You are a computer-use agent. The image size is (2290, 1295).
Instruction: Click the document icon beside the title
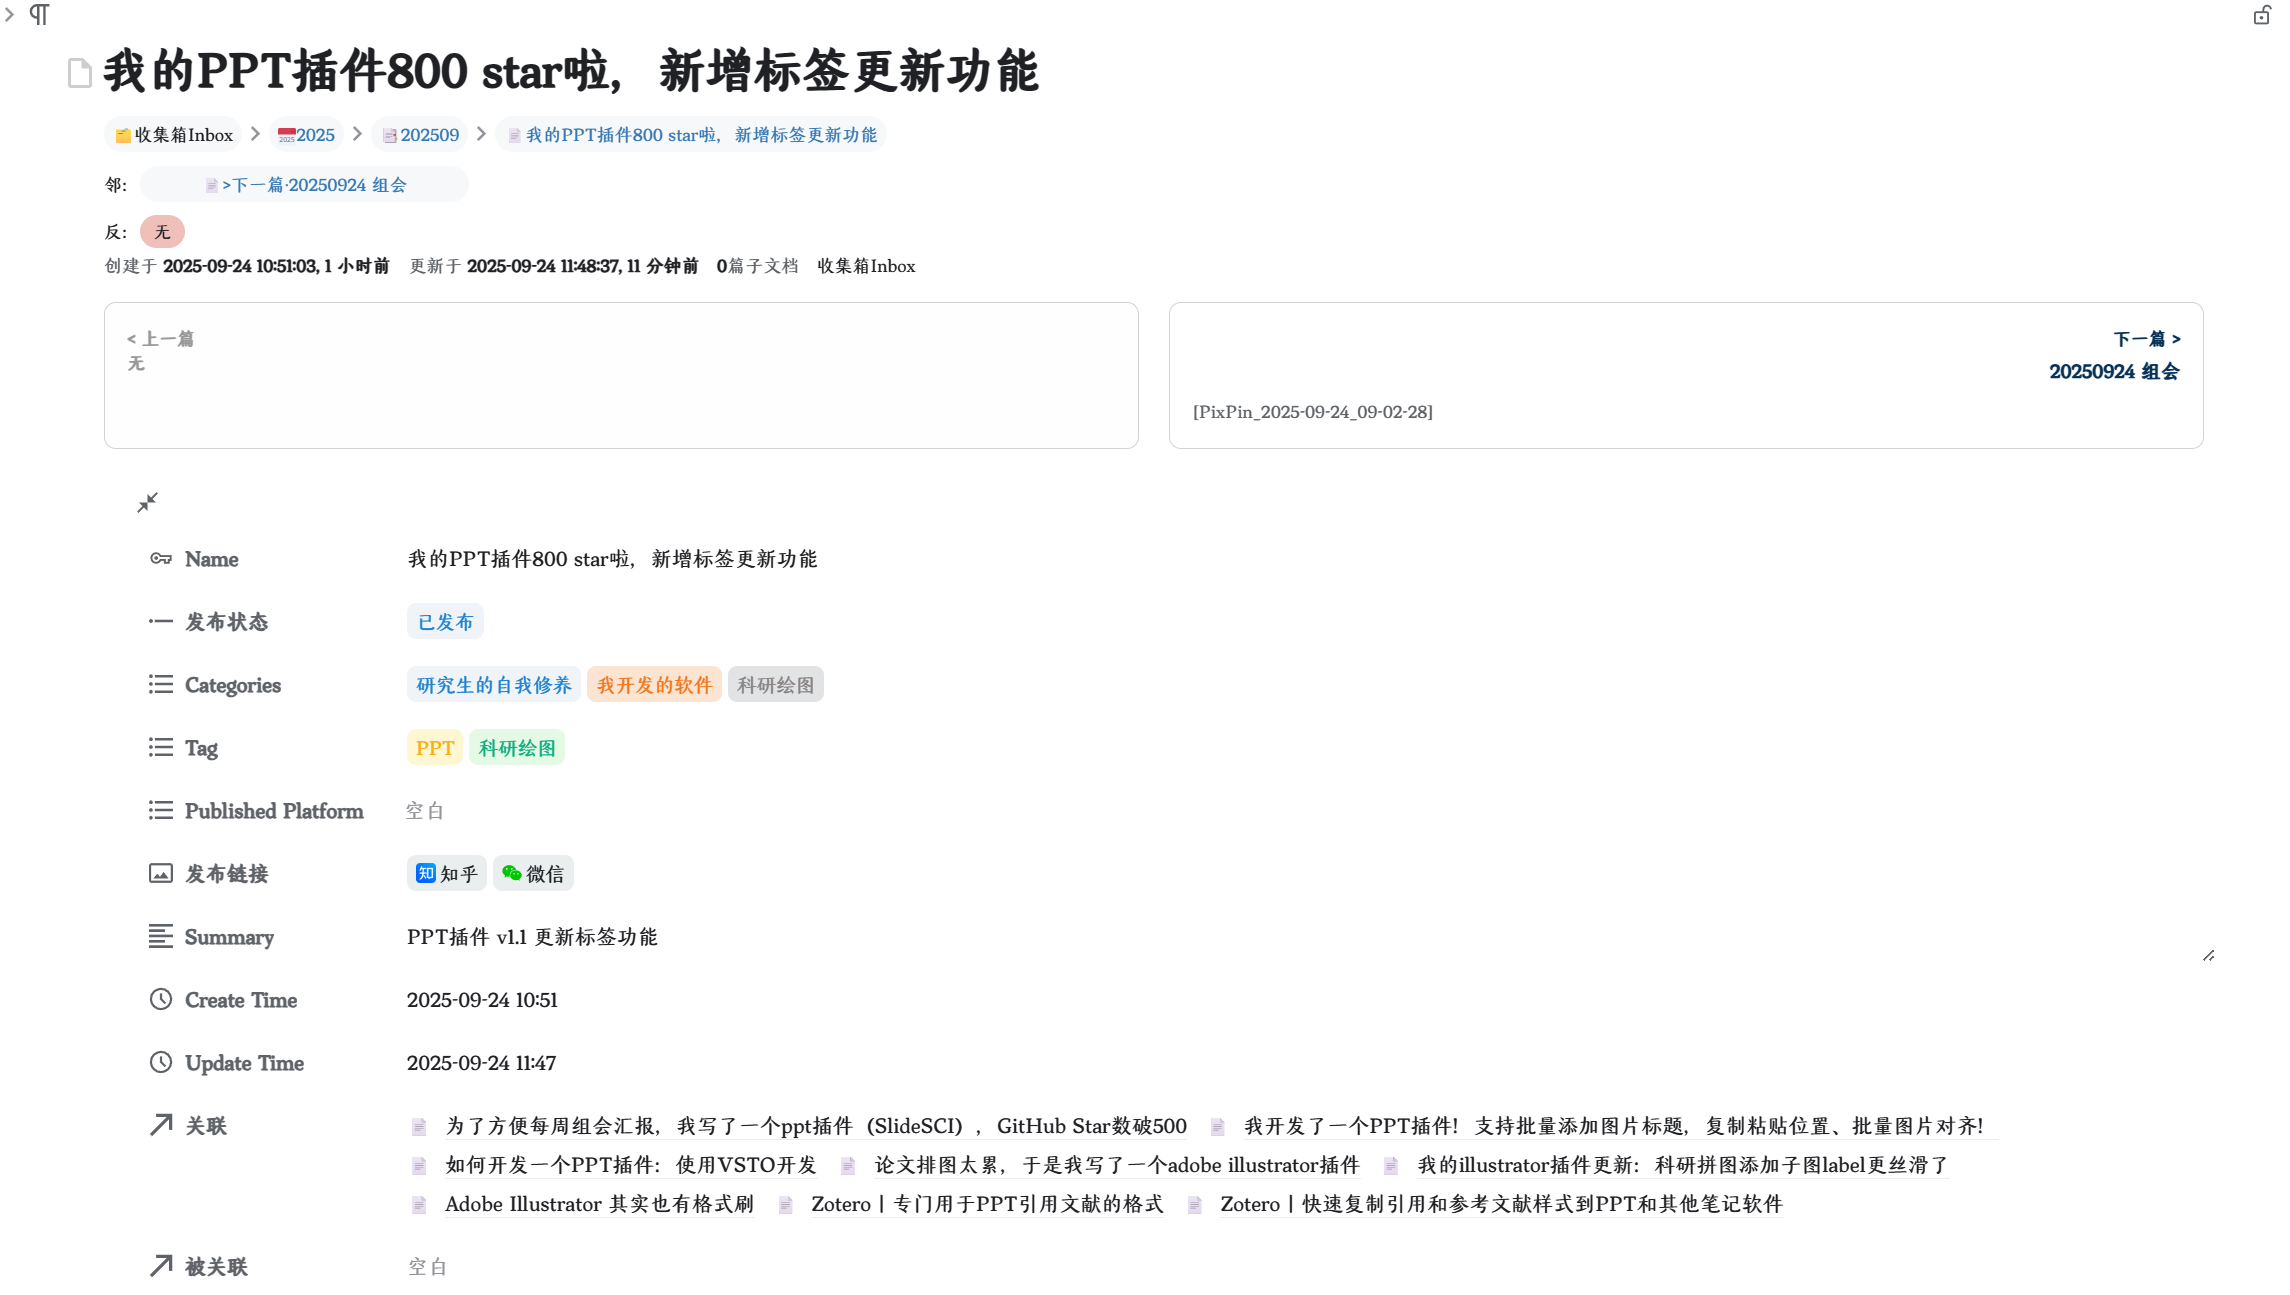tap(79, 73)
